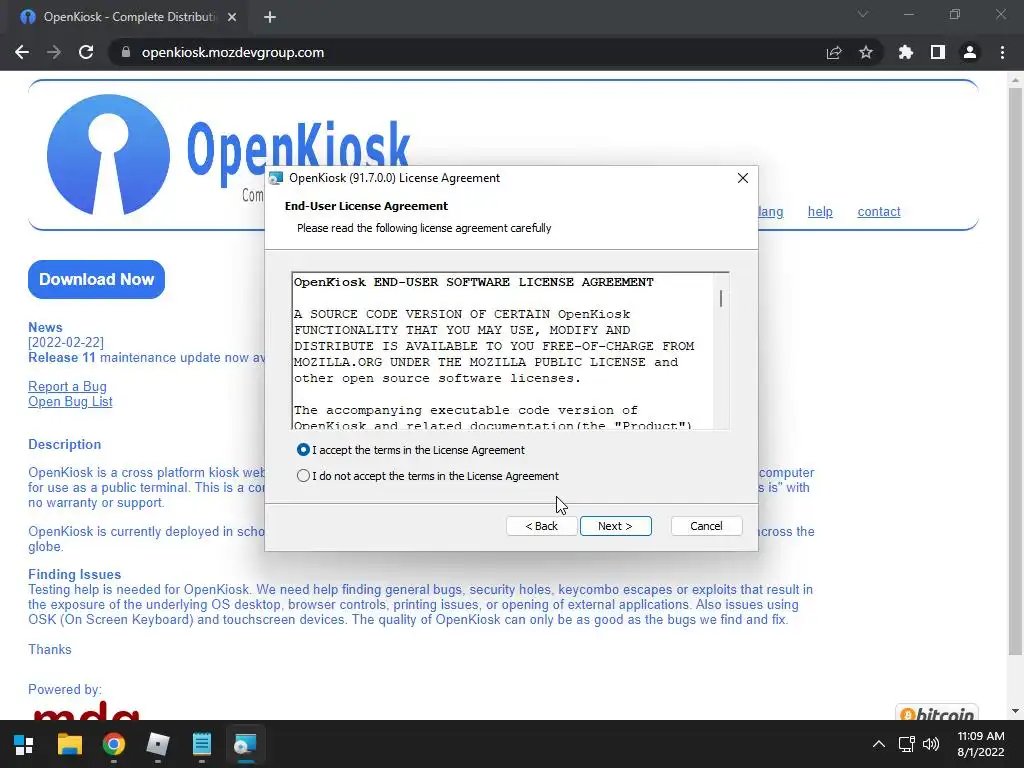Close the OpenKiosk browser tab
This screenshot has height=768, width=1024.
pos(232,17)
